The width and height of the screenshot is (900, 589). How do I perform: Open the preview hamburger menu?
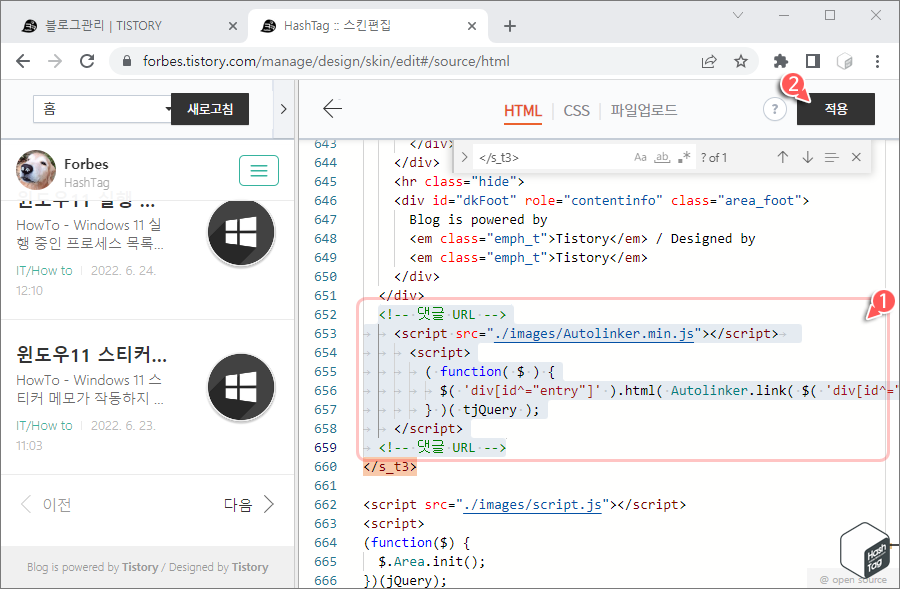(x=259, y=170)
